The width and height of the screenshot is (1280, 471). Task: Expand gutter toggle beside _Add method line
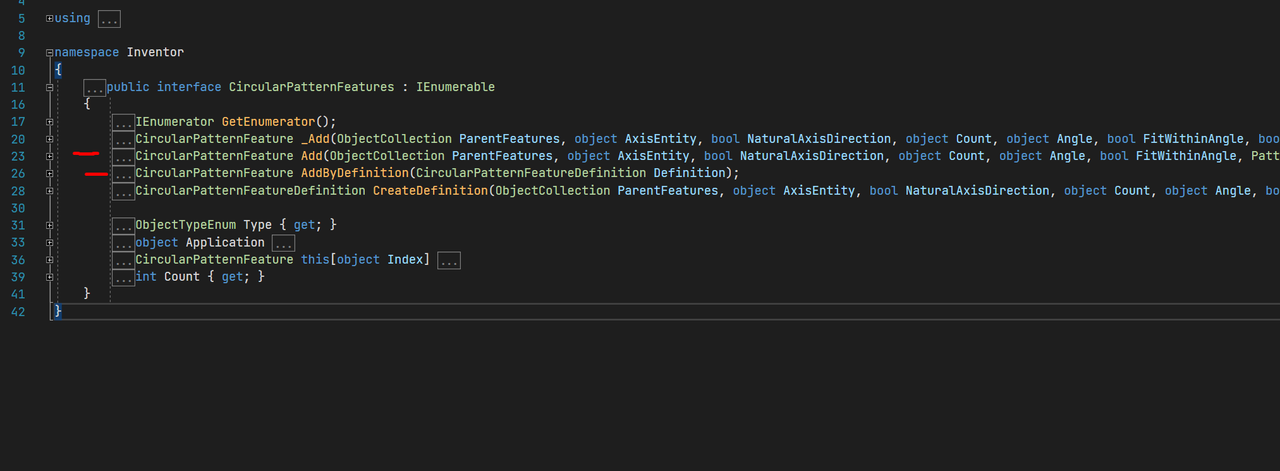[x=50, y=139]
